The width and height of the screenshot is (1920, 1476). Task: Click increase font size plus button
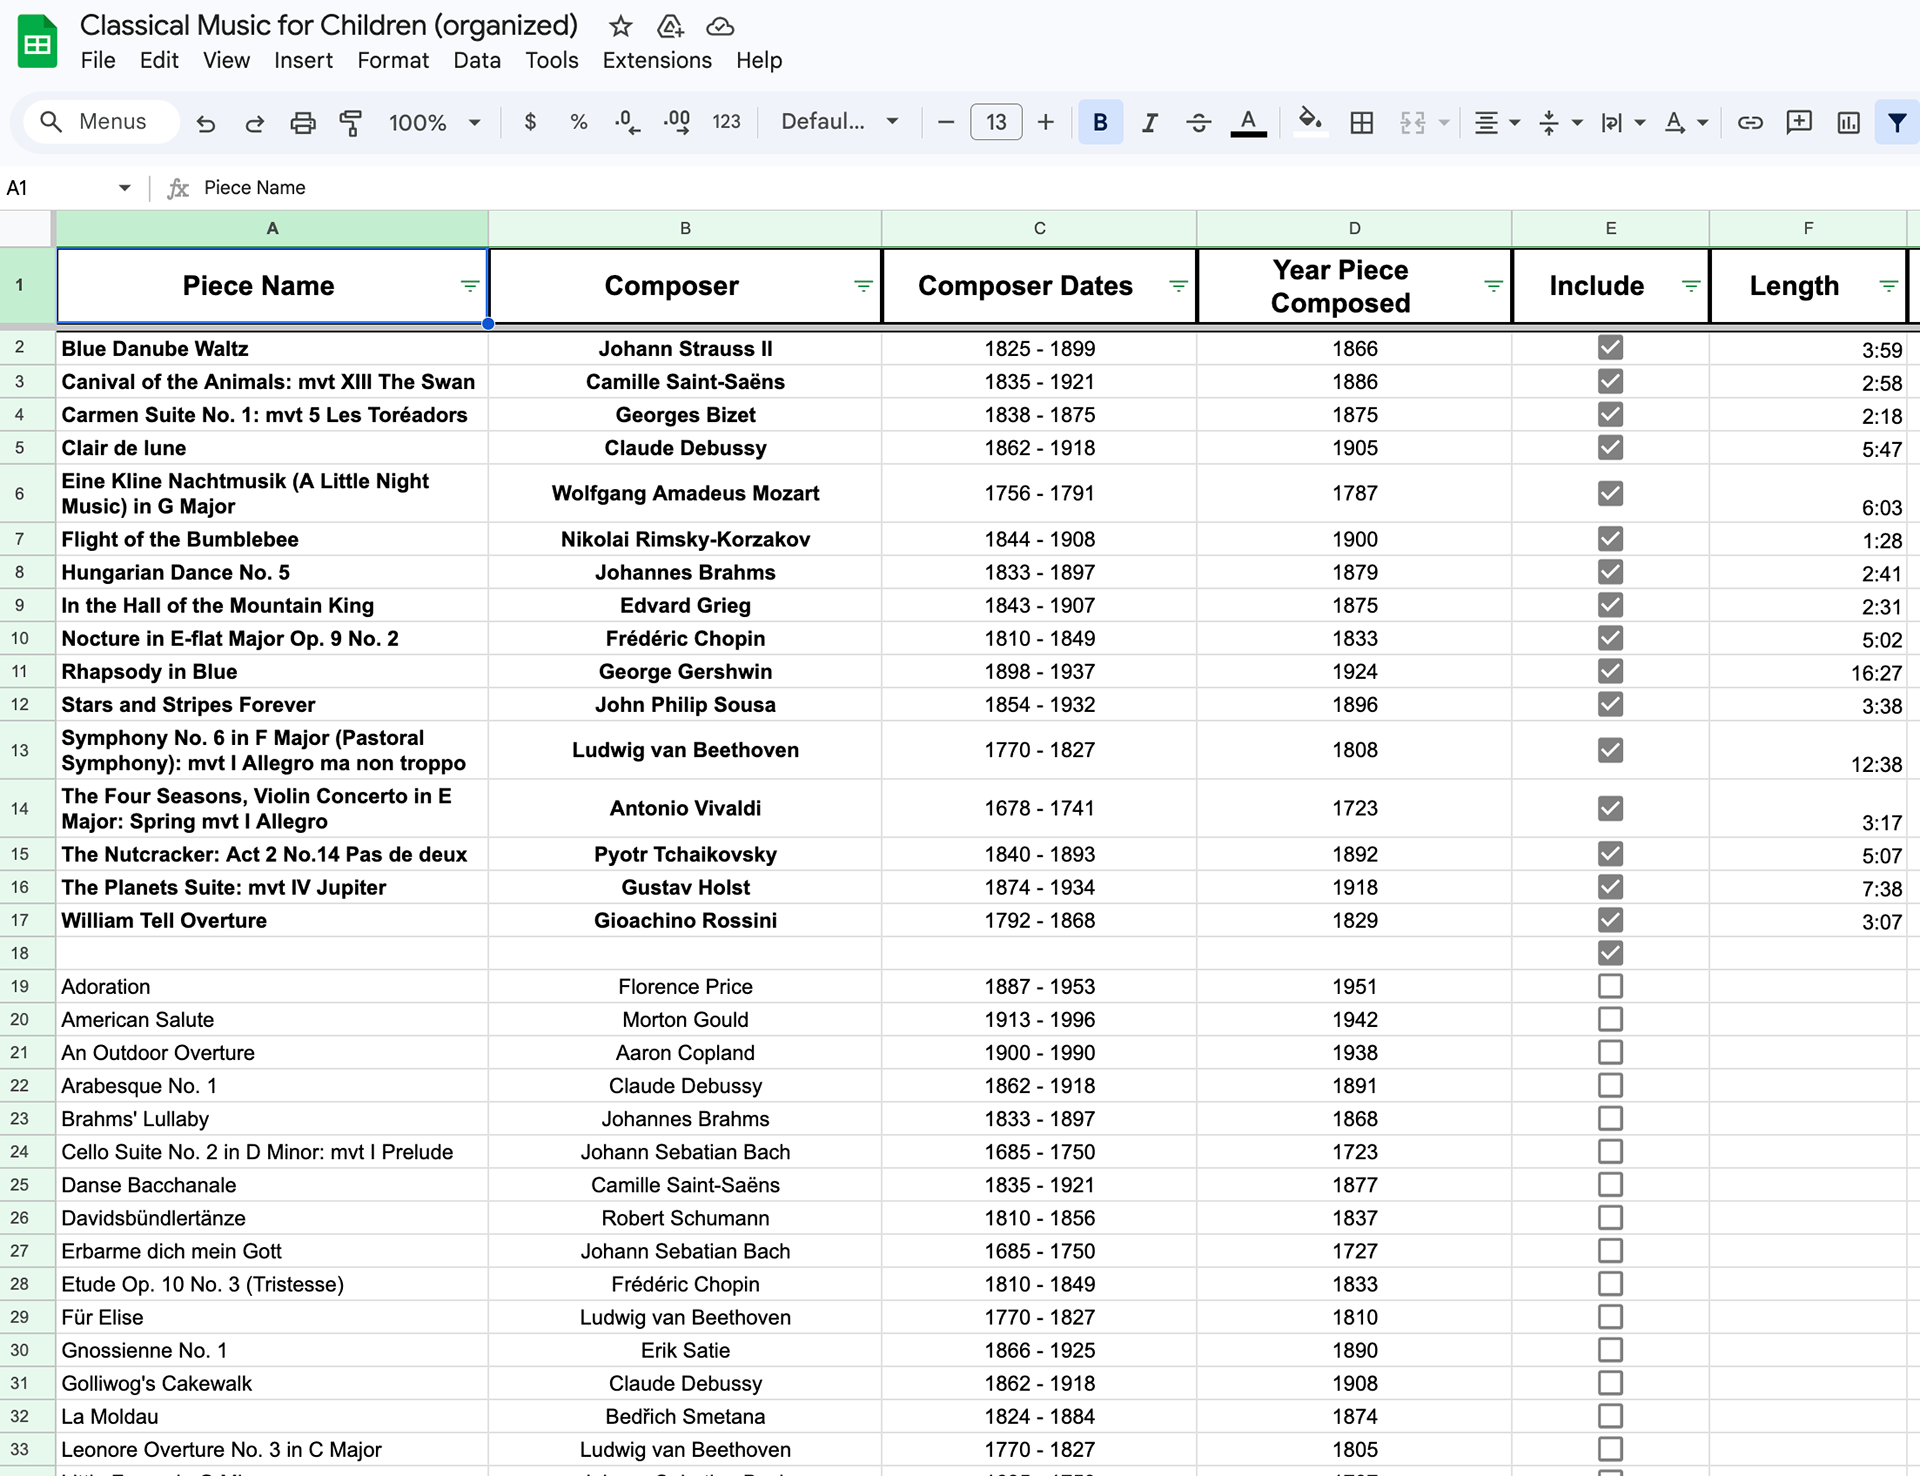tap(1045, 122)
